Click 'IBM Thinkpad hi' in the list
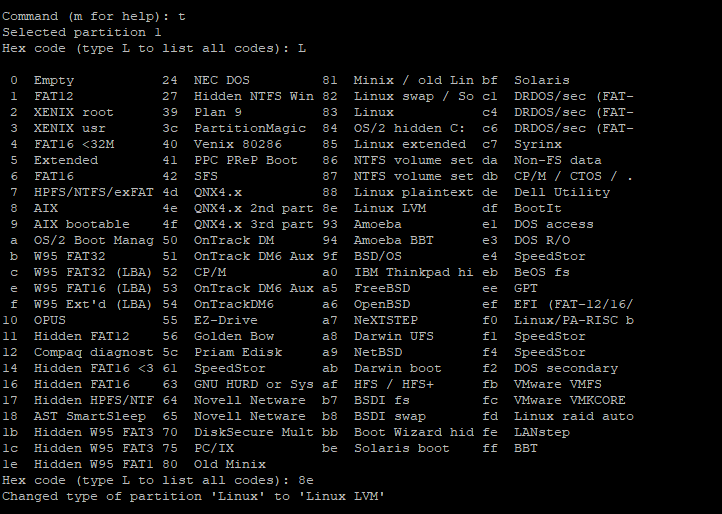The width and height of the screenshot is (722, 514). [x=413, y=272]
